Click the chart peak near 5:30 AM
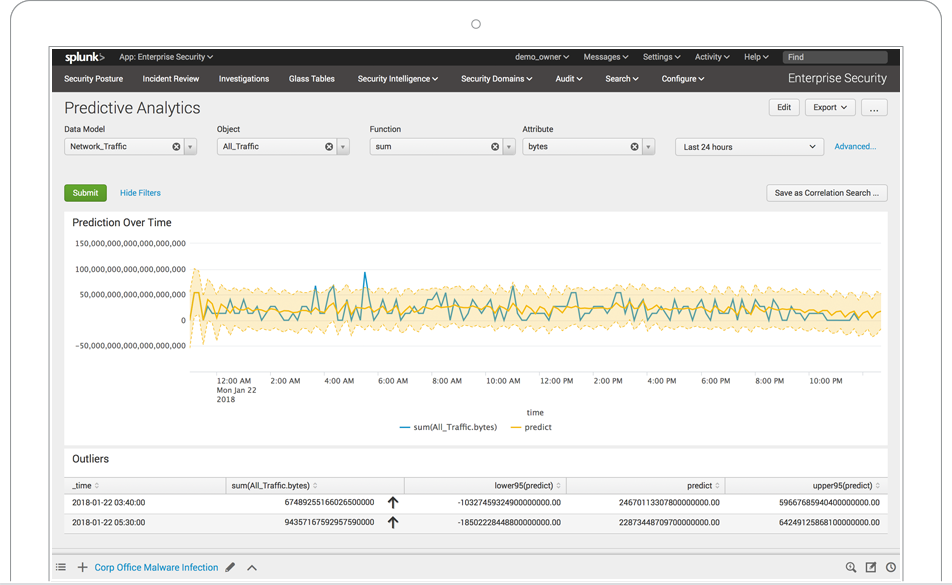 pyautogui.click(x=365, y=273)
